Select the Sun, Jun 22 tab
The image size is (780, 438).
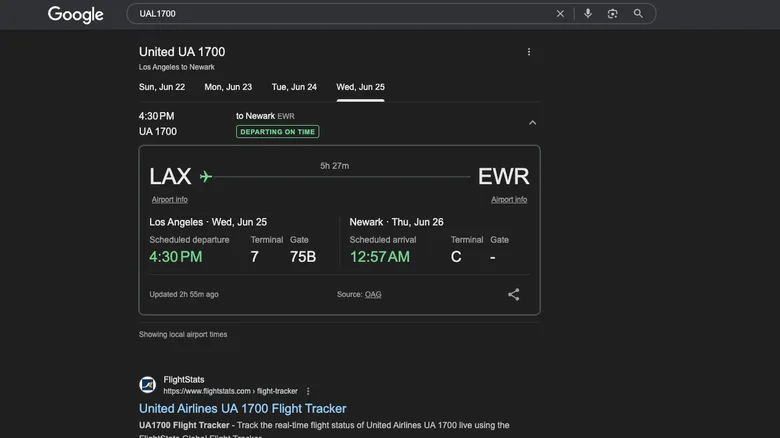tap(162, 87)
